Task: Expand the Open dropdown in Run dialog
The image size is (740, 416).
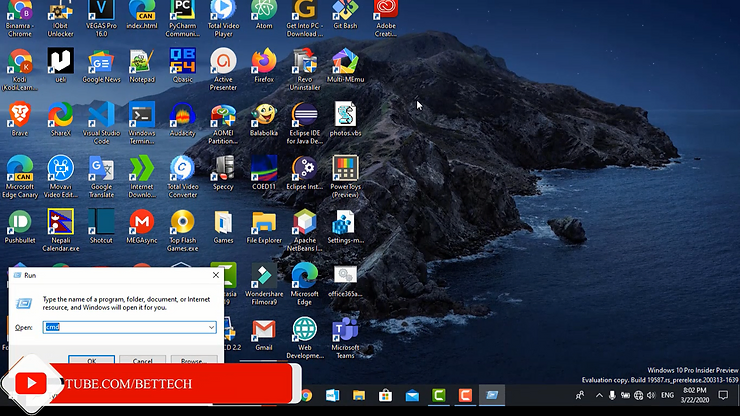Action: [x=211, y=327]
